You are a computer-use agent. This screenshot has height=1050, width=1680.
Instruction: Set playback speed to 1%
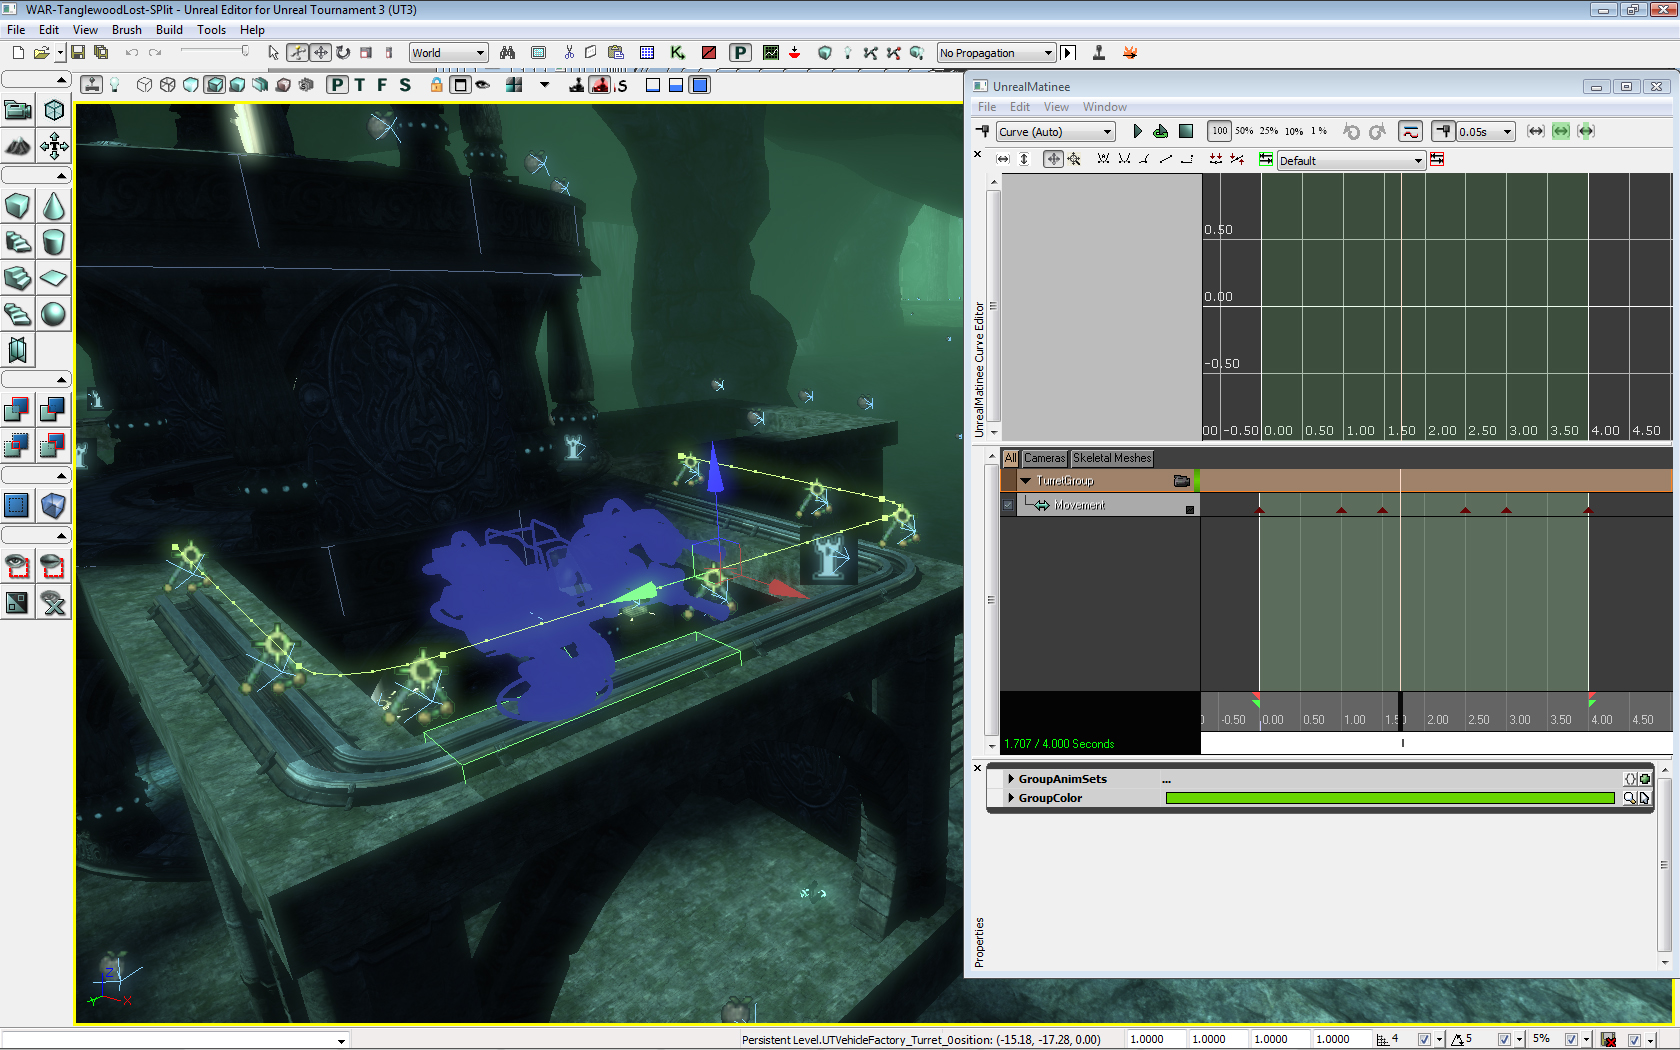[x=1319, y=131]
